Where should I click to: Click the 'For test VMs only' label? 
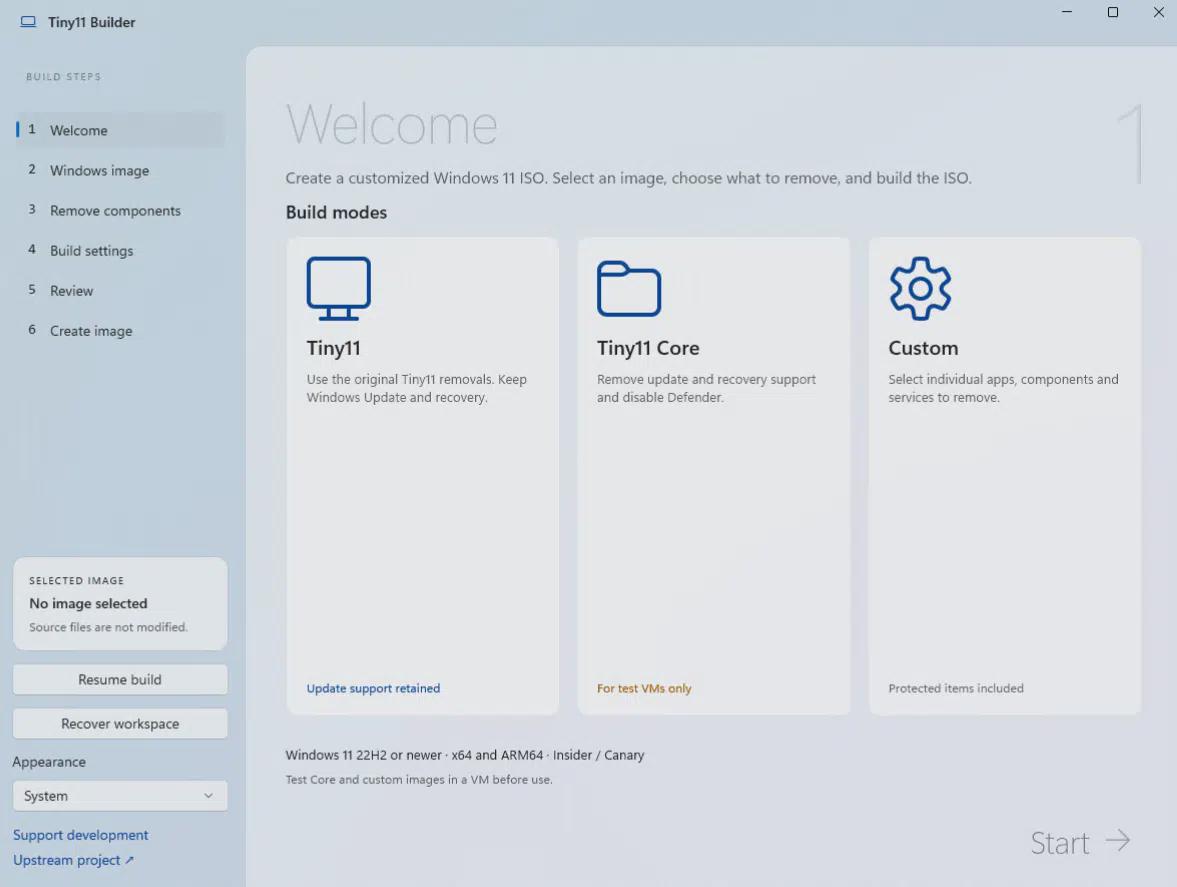[644, 688]
